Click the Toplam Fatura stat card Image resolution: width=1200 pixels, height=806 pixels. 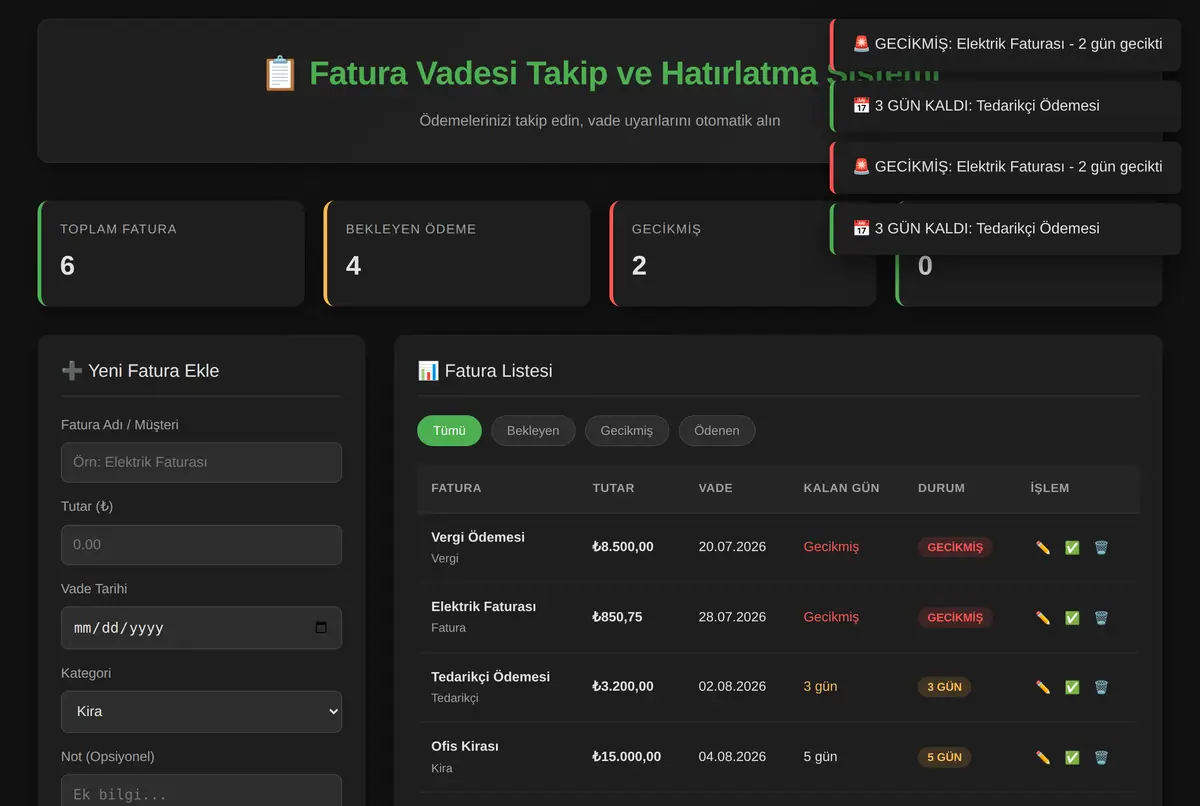point(171,254)
